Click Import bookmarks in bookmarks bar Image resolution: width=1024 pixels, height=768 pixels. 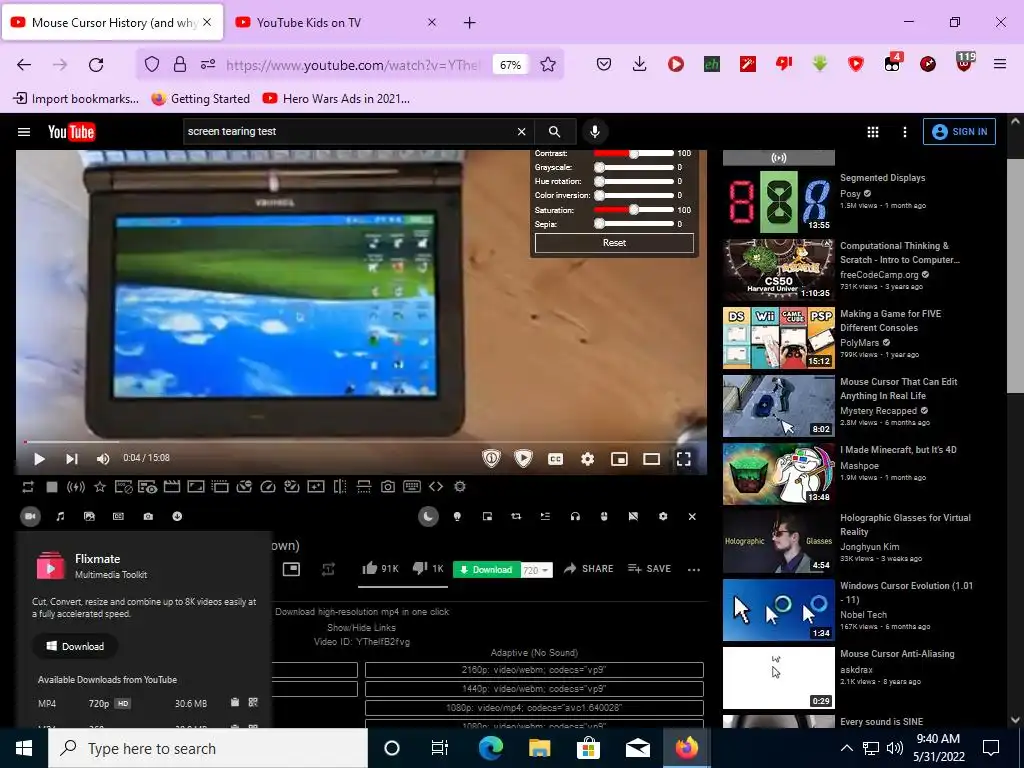76,99
